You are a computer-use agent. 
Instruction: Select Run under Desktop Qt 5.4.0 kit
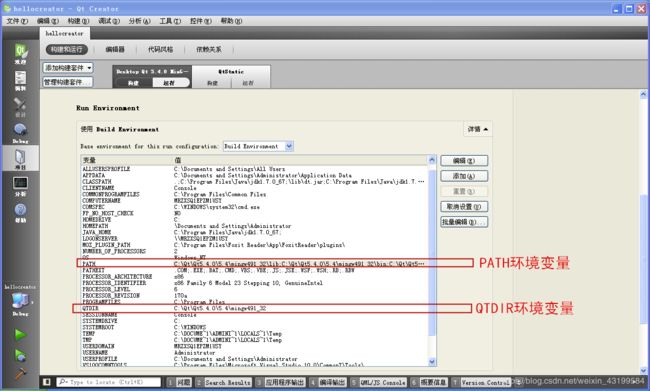pyautogui.click(x=170, y=83)
